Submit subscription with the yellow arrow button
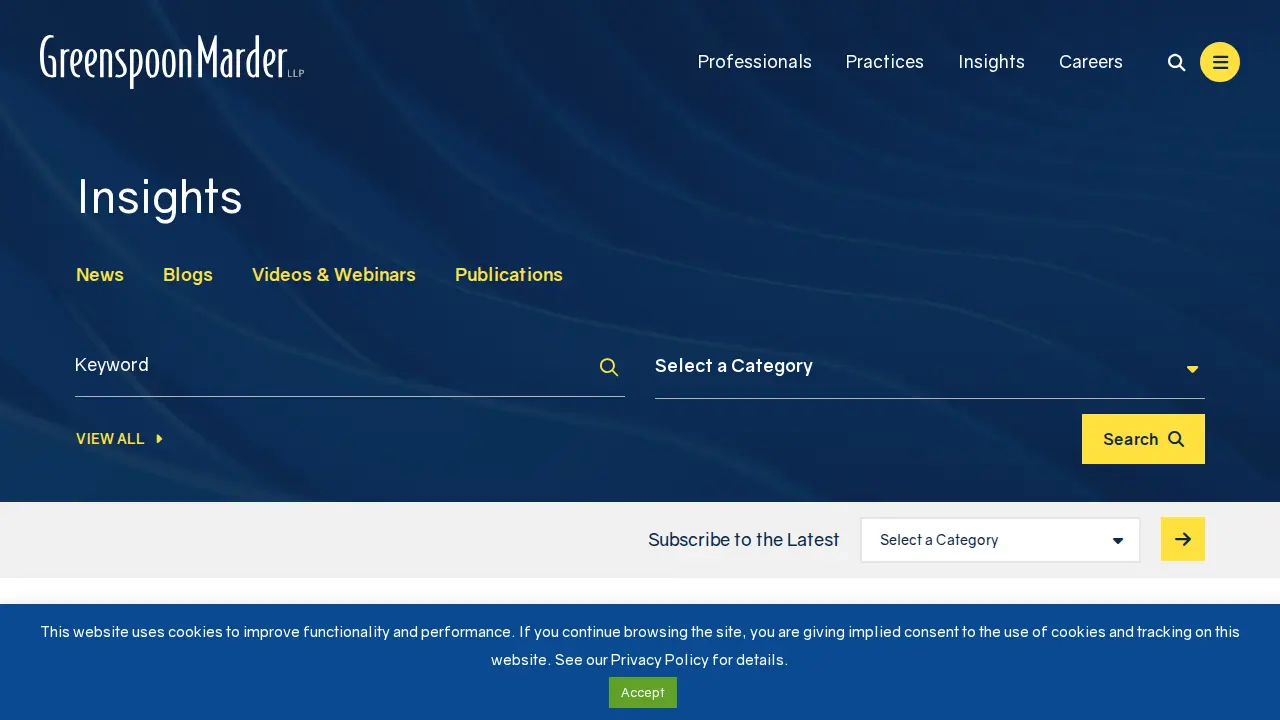The width and height of the screenshot is (1280, 720). [x=1183, y=539]
